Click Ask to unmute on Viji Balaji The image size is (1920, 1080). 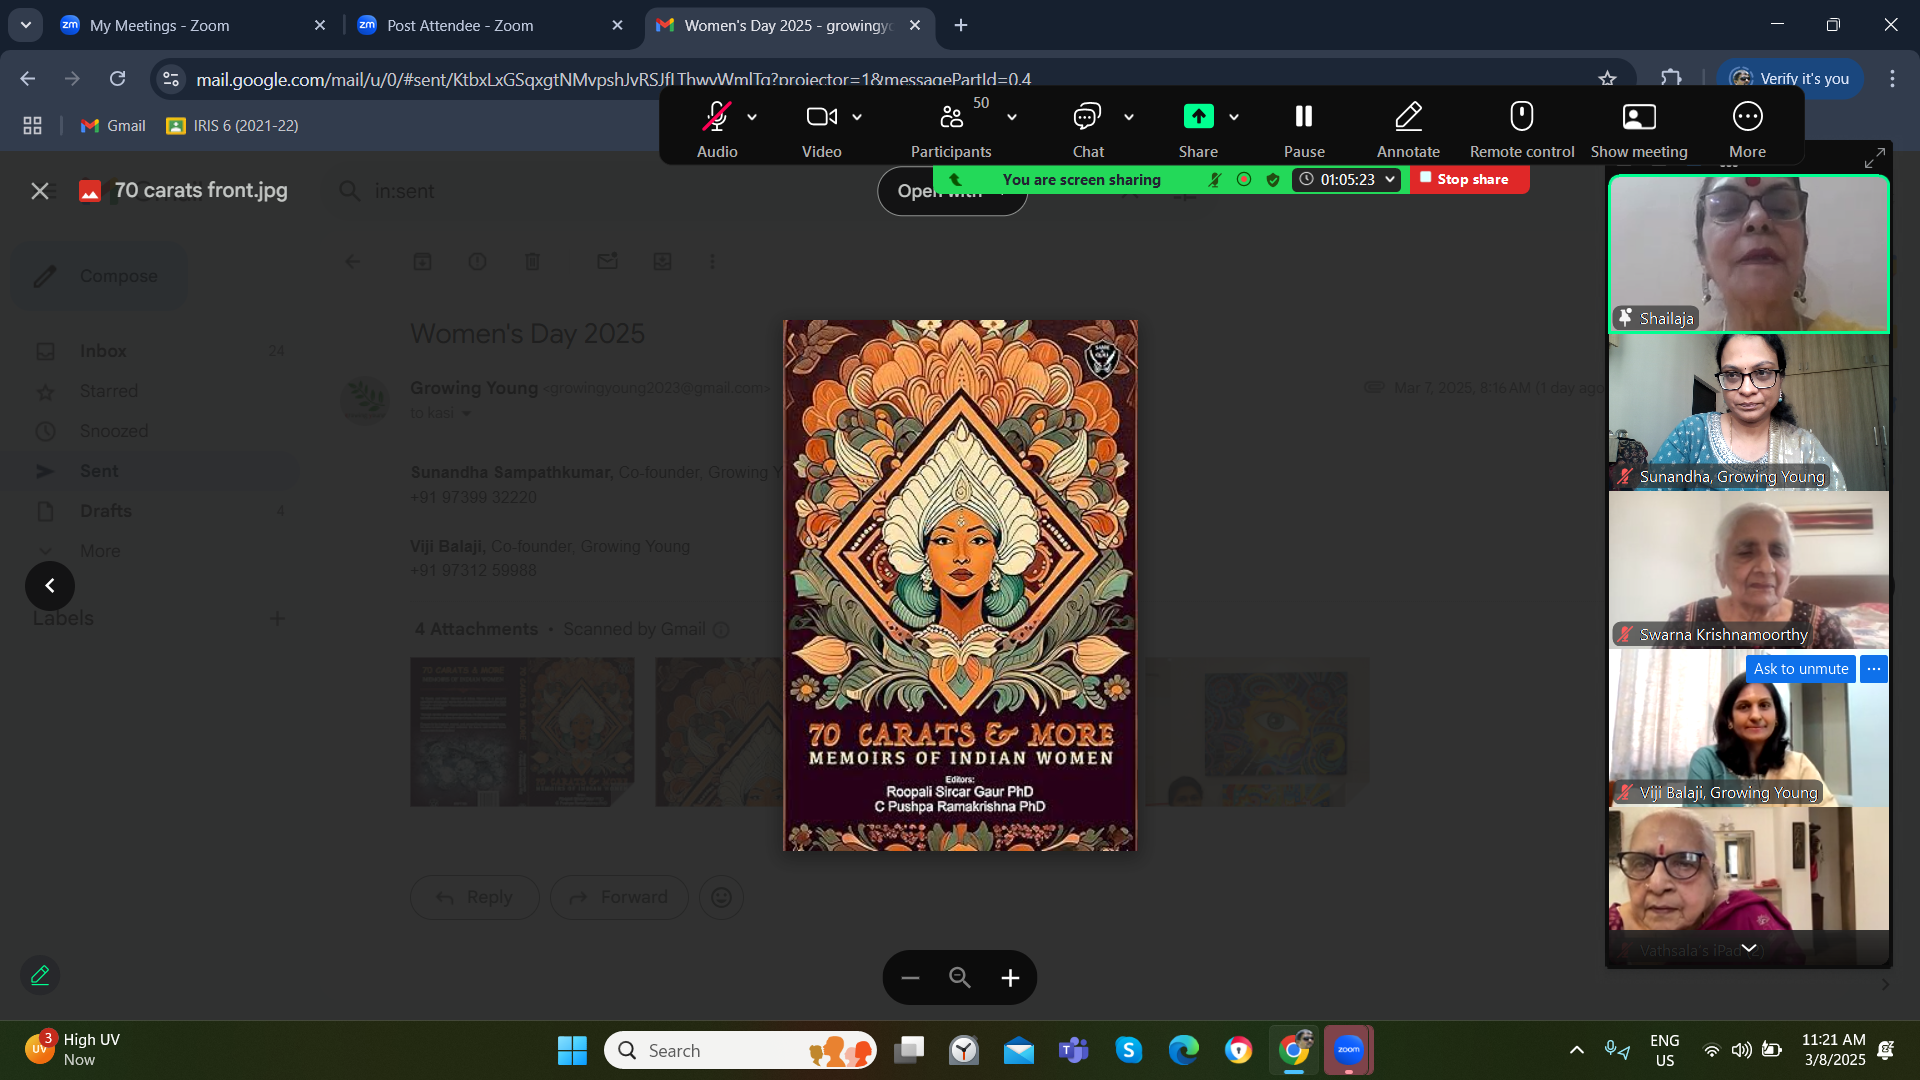[x=1800, y=669]
